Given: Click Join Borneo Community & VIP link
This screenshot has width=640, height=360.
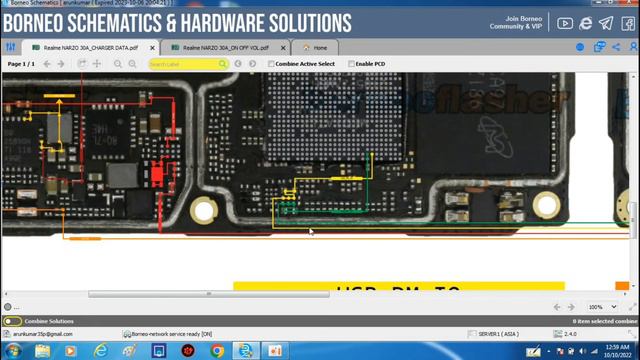Looking at the screenshot, I should (516, 22).
